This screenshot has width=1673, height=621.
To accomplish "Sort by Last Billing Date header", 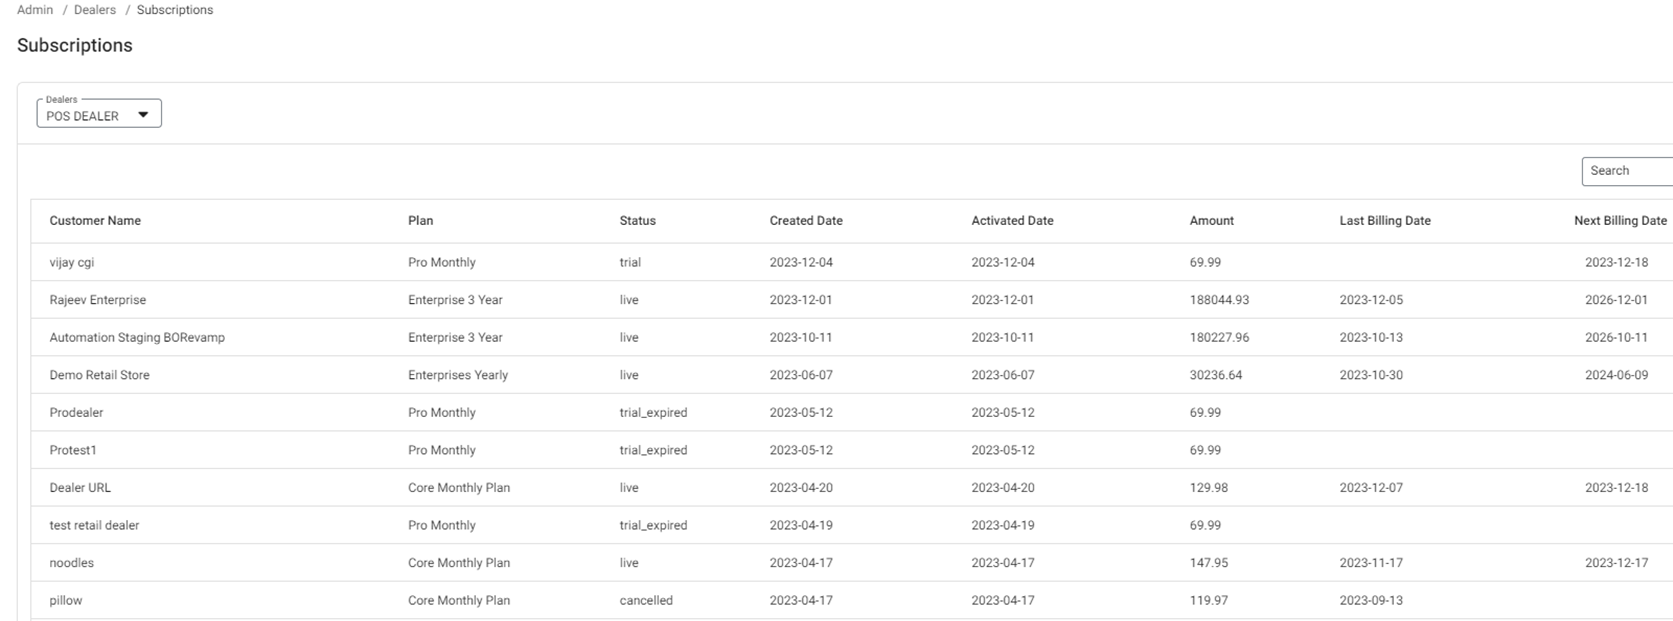I will (1384, 221).
